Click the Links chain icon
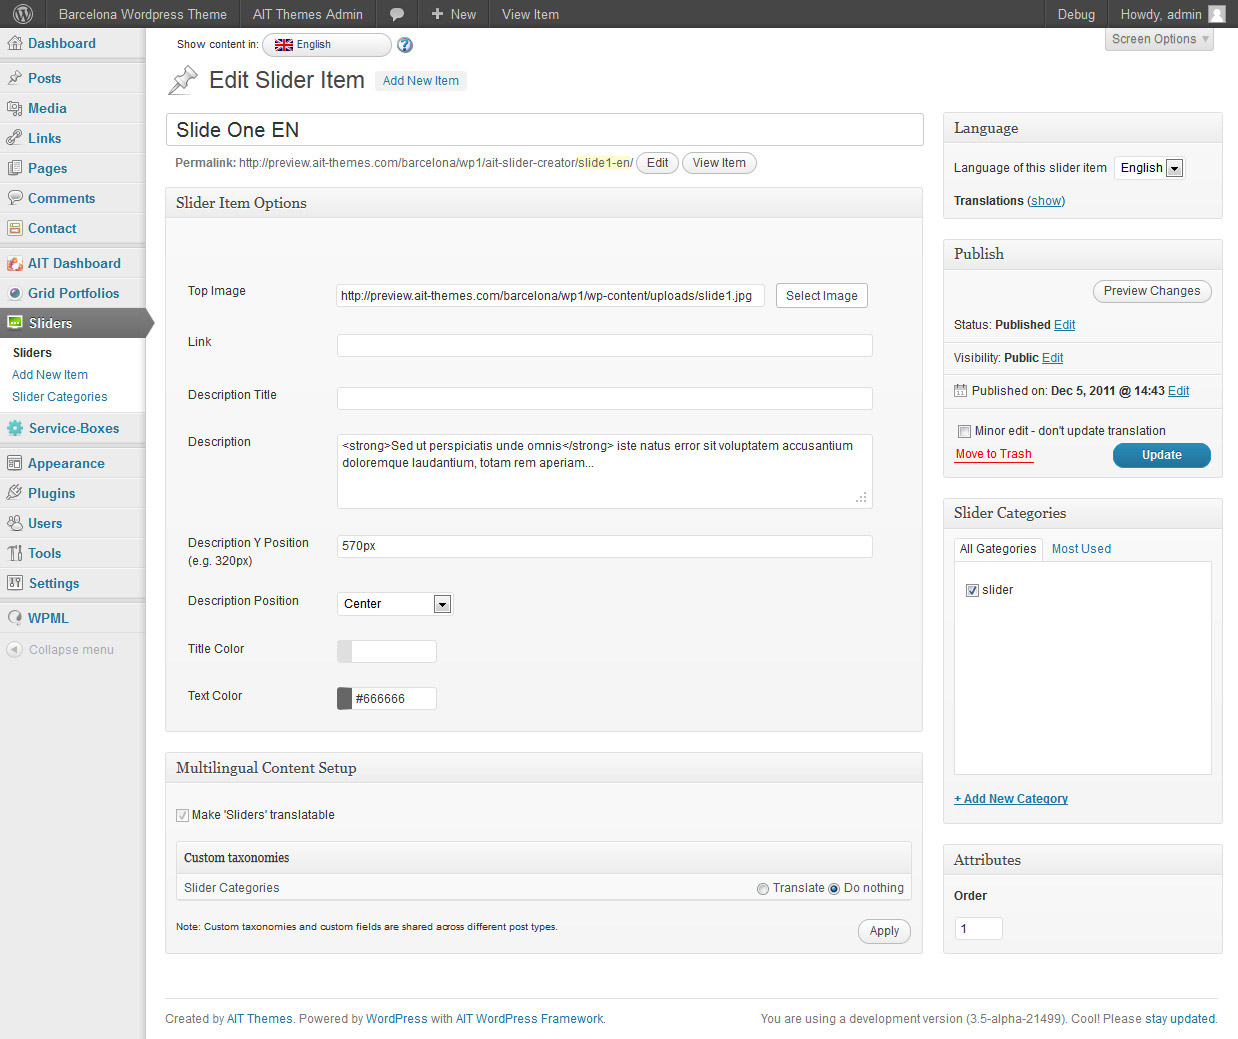This screenshot has height=1039, width=1238. point(15,138)
